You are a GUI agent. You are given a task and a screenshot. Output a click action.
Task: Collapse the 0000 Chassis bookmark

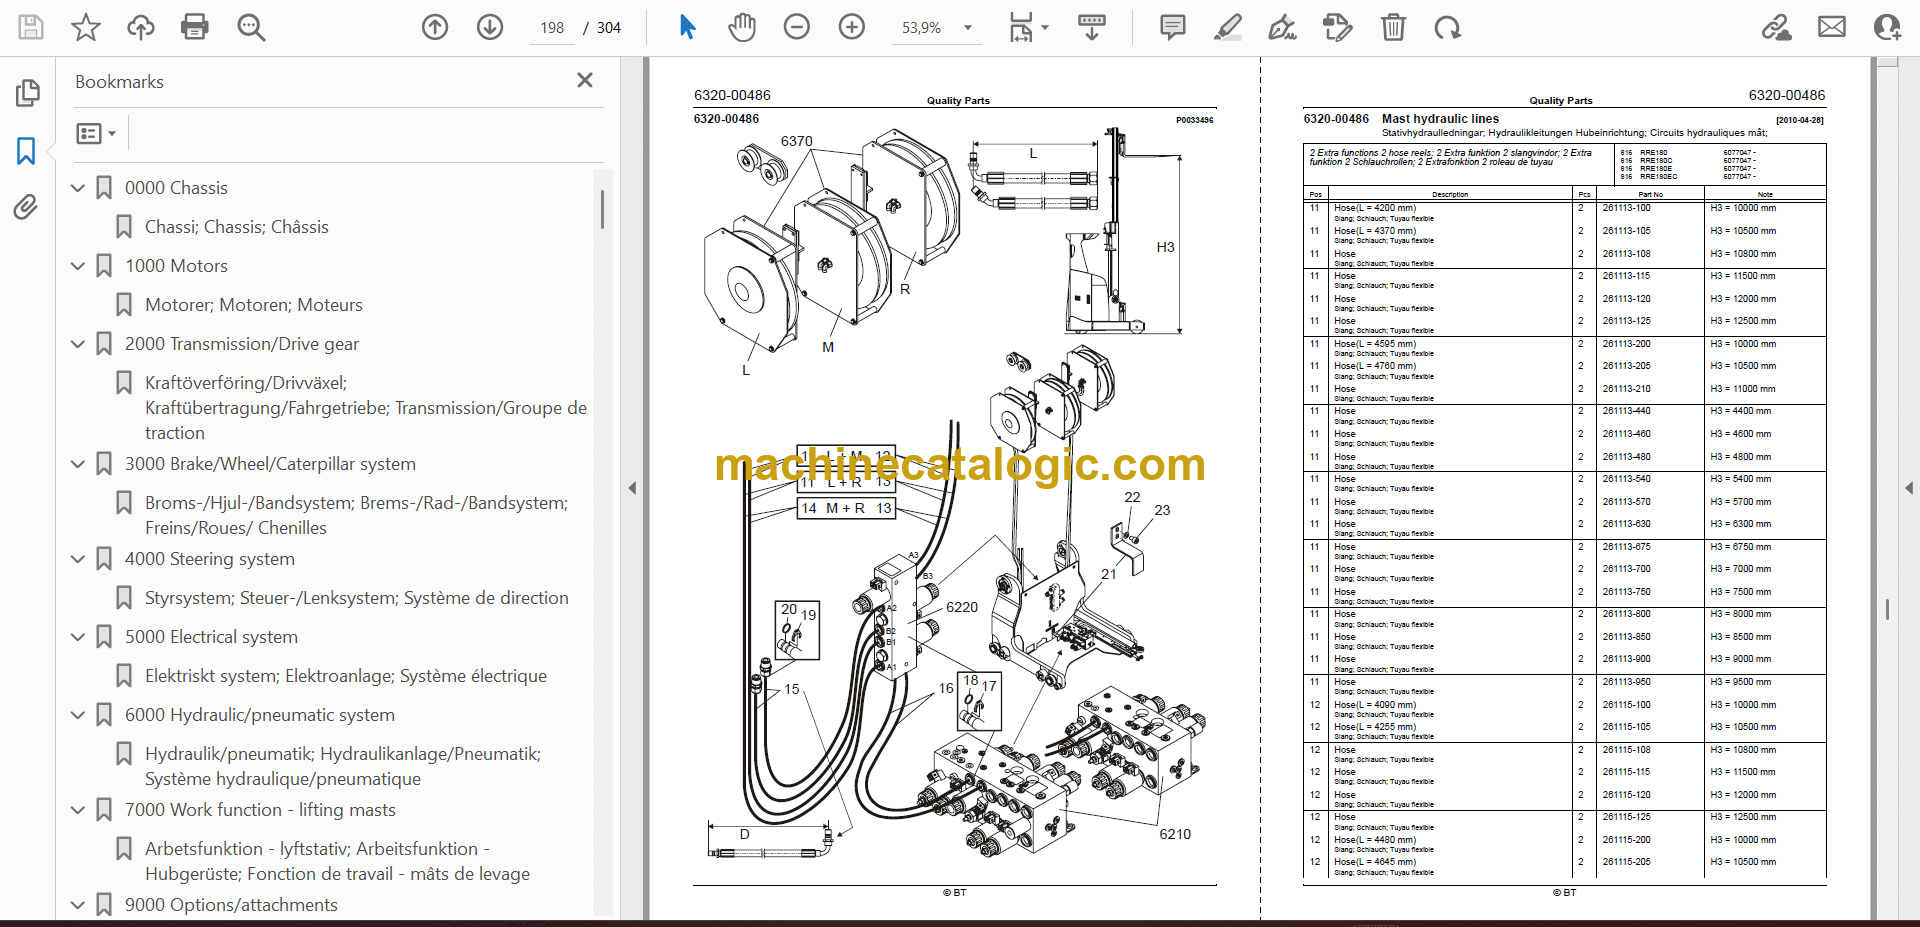[x=78, y=188]
